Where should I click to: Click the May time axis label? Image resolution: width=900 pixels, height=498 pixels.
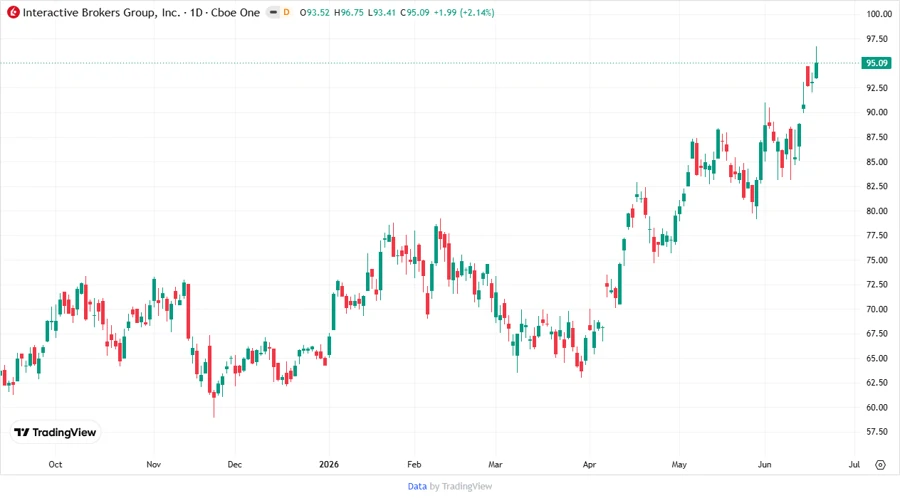(679, 465)
